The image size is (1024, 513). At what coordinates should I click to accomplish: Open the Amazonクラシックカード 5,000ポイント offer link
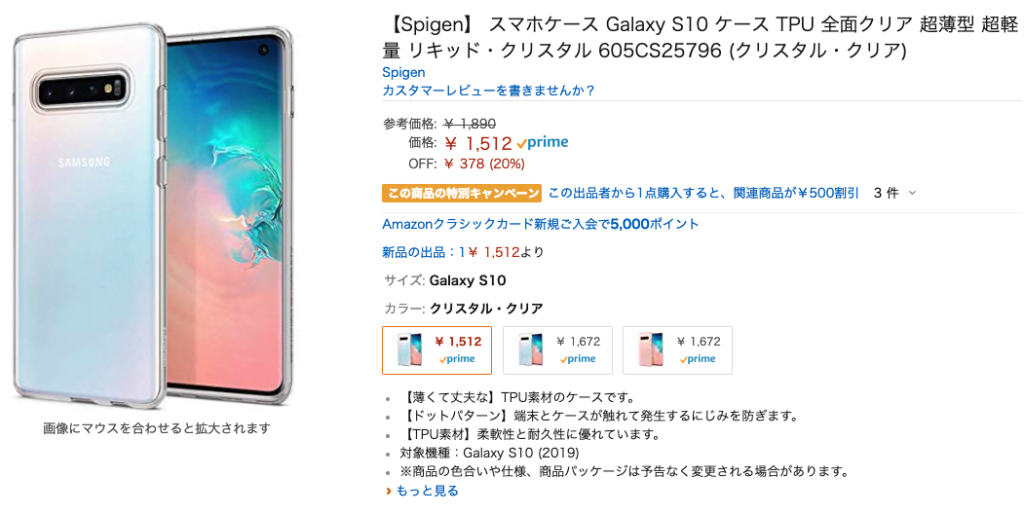click(540, 224)
